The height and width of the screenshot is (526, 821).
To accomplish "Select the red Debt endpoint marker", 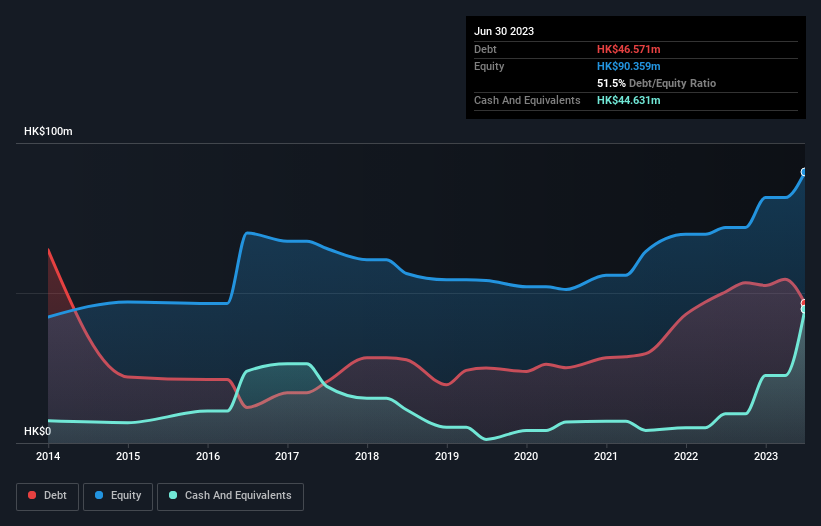I will [804, 303].
